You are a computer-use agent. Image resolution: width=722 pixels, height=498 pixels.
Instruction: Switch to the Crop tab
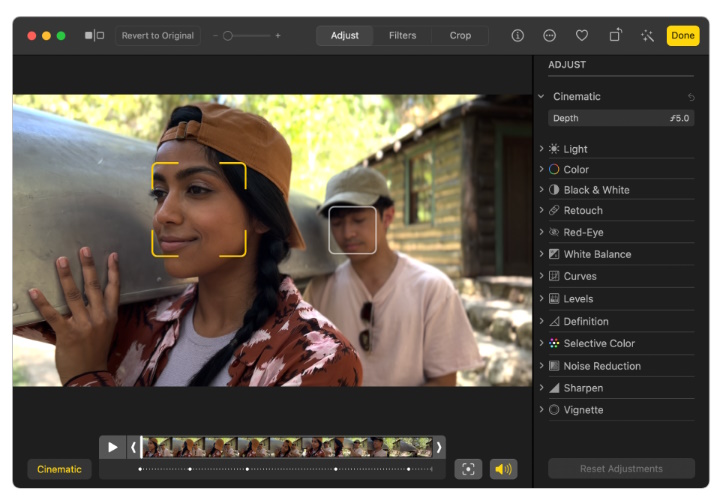pyautogui.click(x=460, y=35)
